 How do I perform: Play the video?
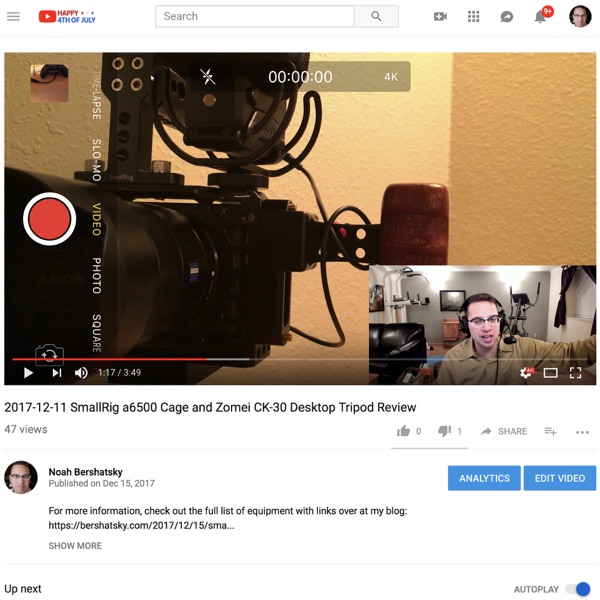point(28,372)
